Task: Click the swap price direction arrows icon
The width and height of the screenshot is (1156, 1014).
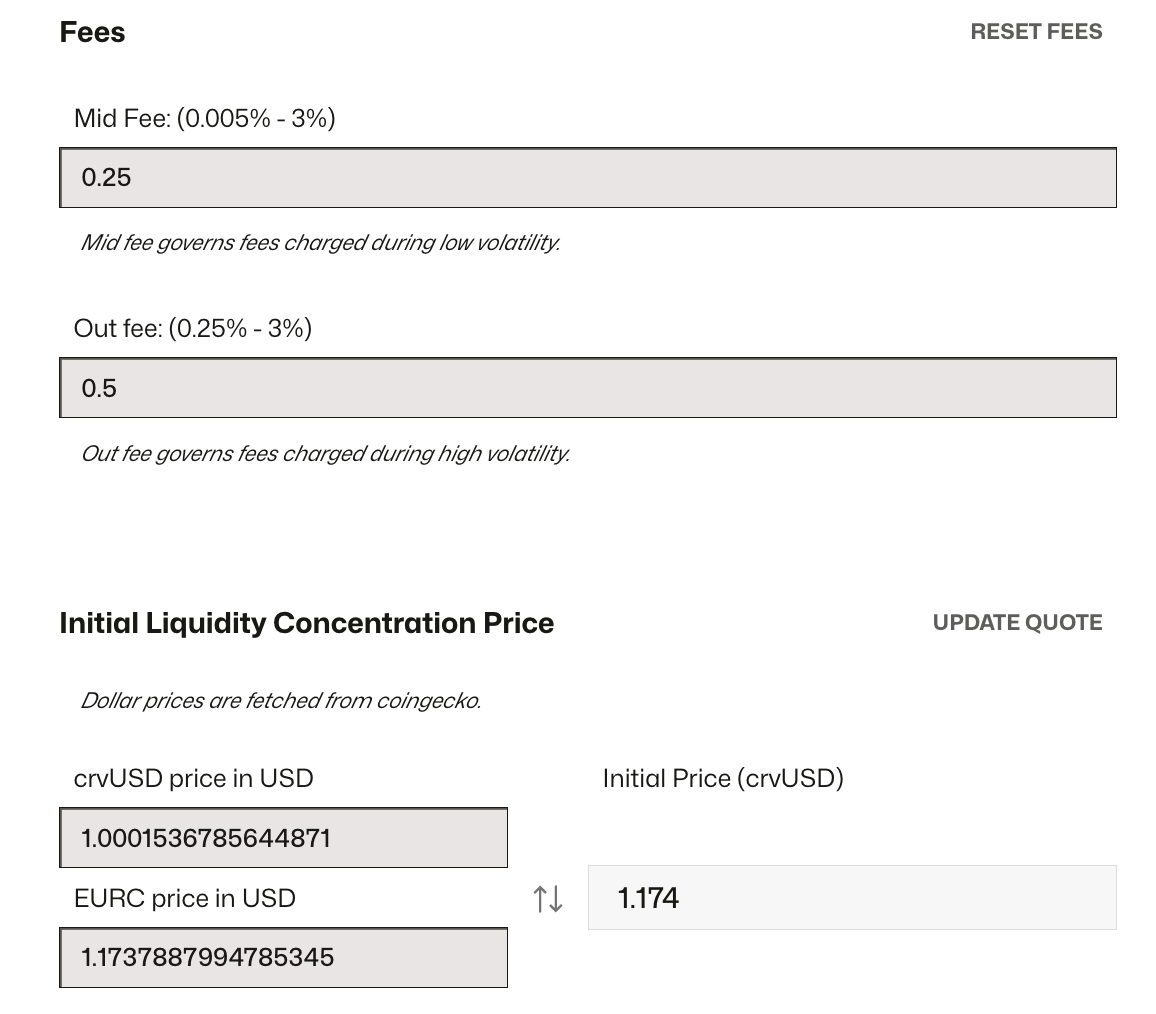Action: coord(548,898)
